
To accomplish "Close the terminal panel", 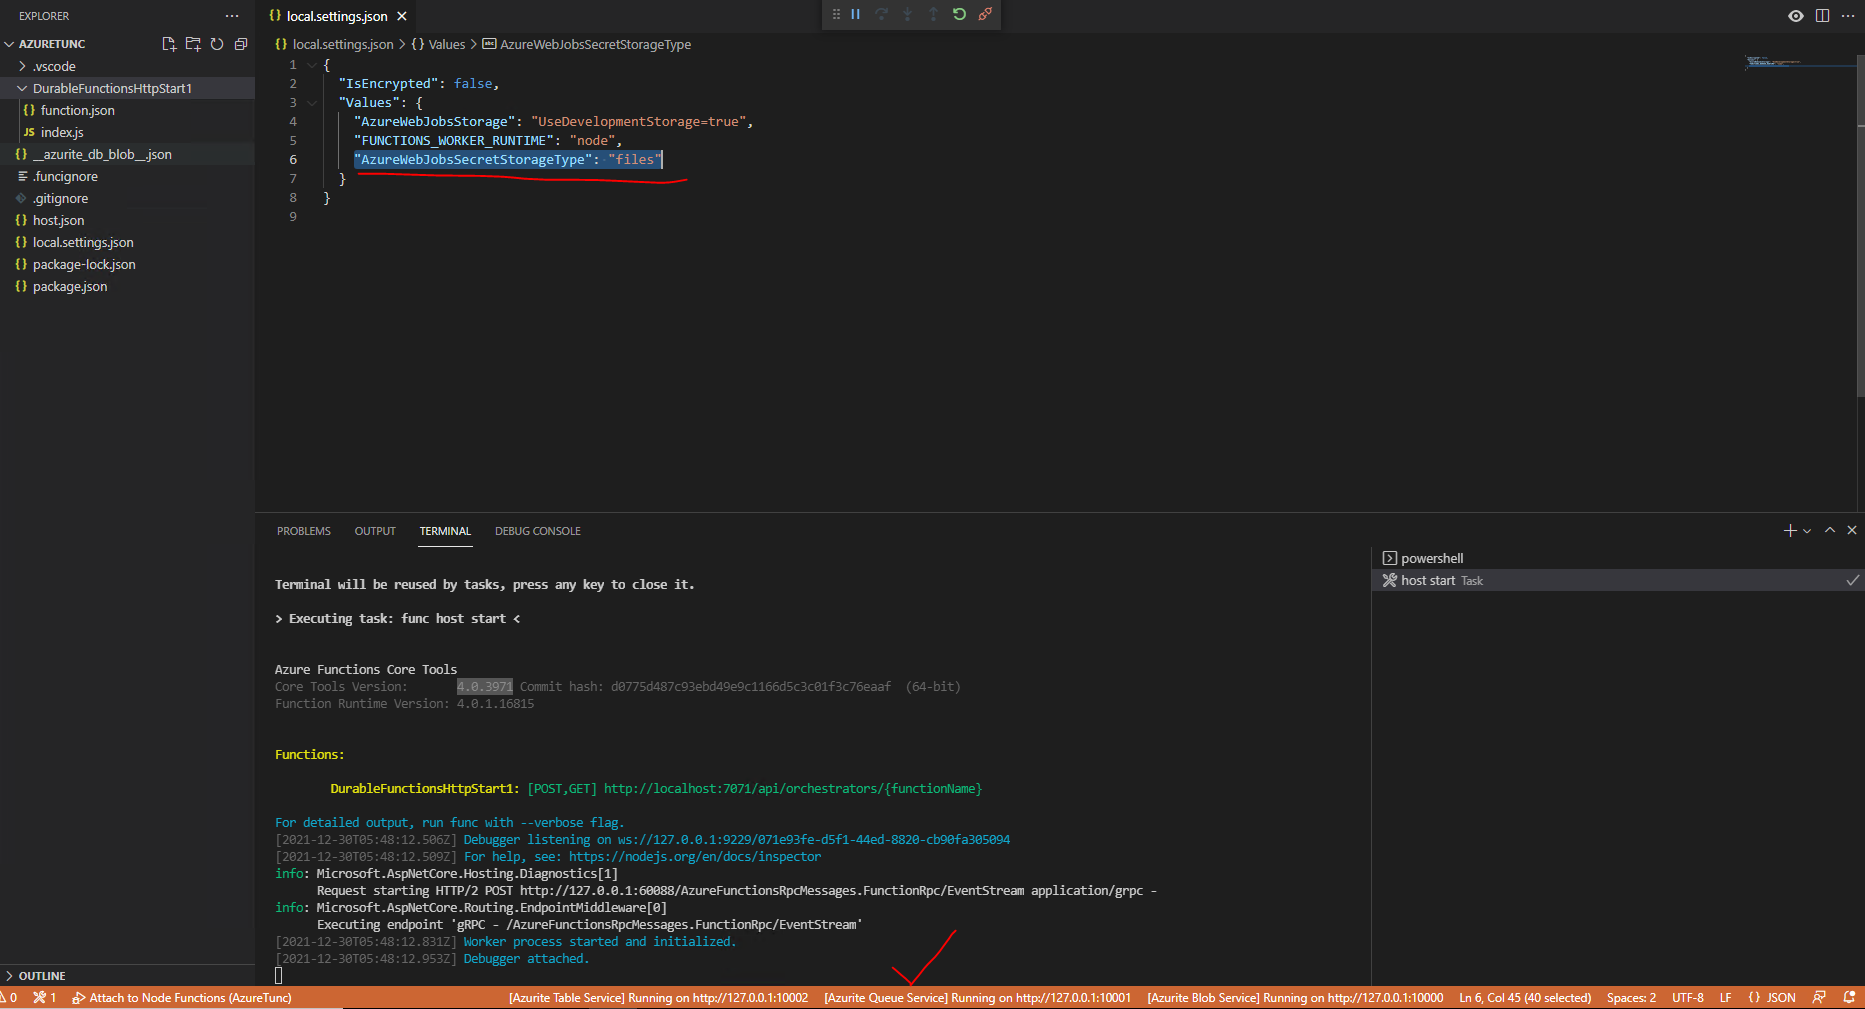I will (1852, 531).
